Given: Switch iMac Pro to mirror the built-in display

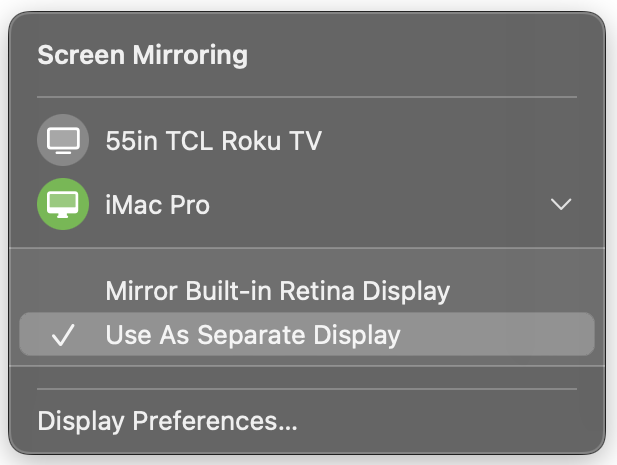Looking at the screenshot, I should coord(277,292).
